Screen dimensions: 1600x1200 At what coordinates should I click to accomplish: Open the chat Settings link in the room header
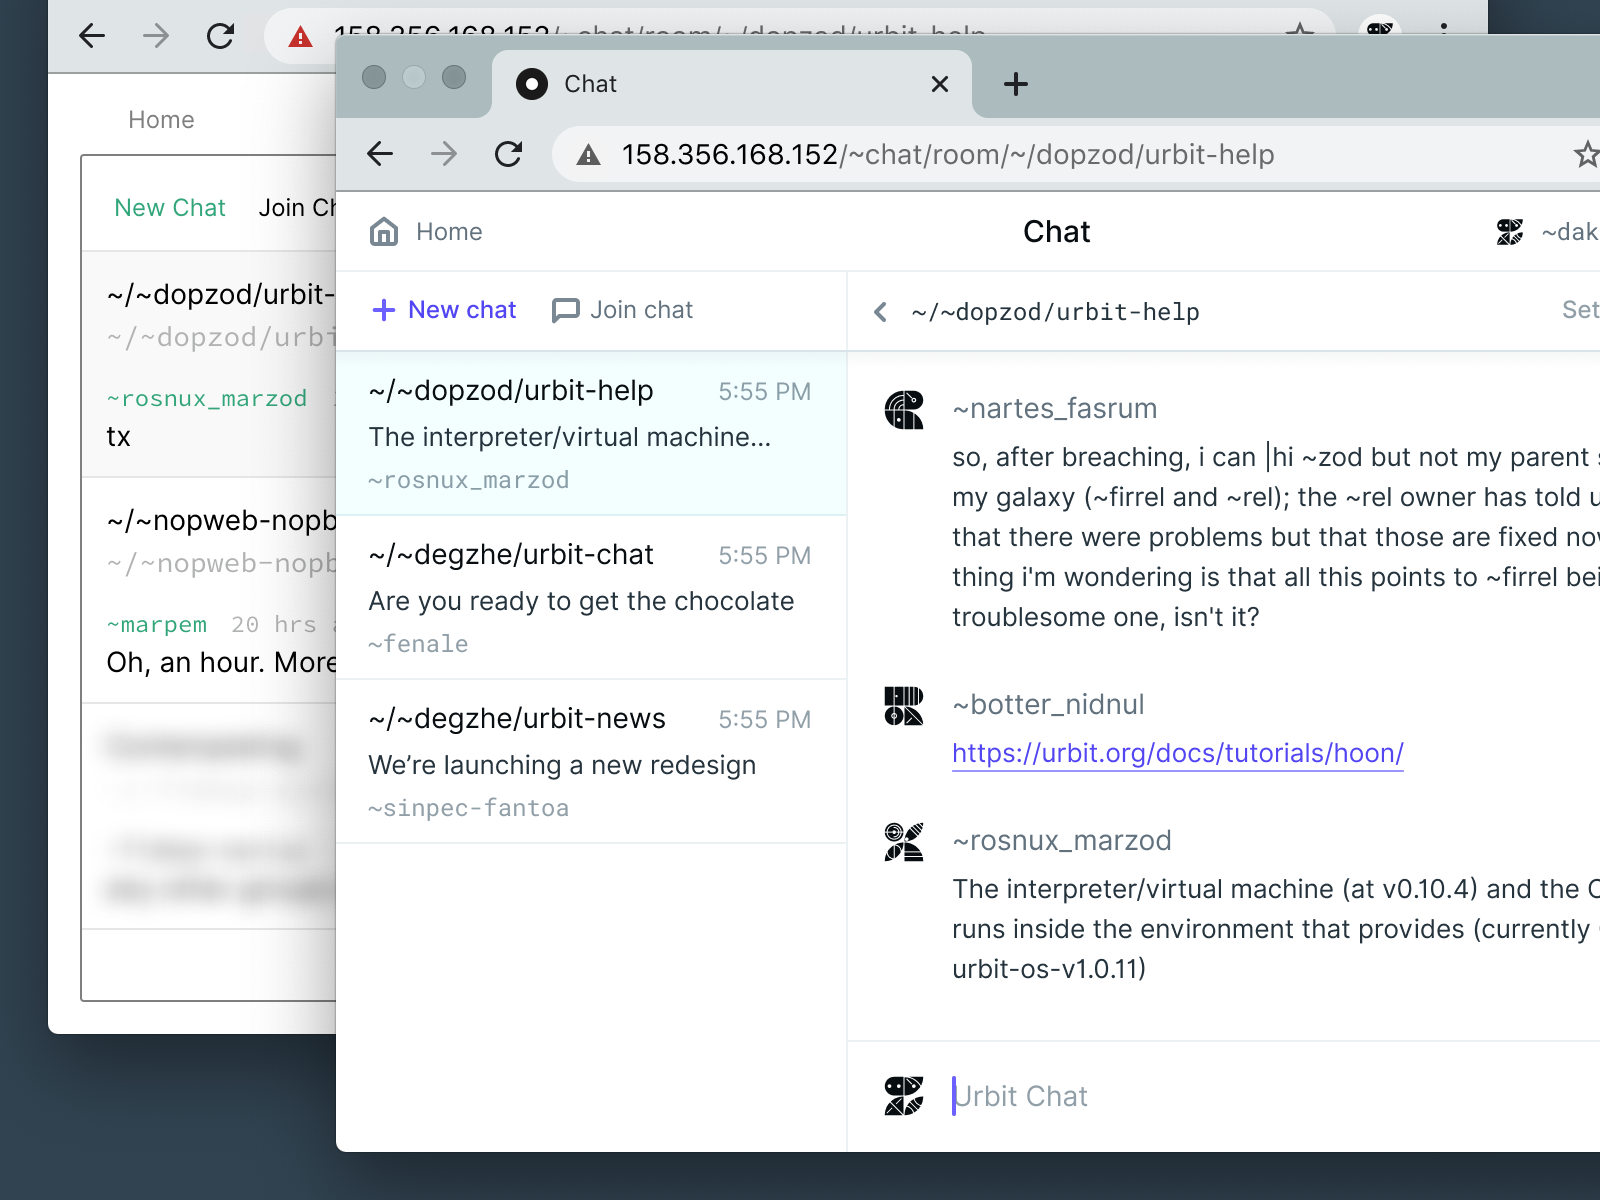1581,310
